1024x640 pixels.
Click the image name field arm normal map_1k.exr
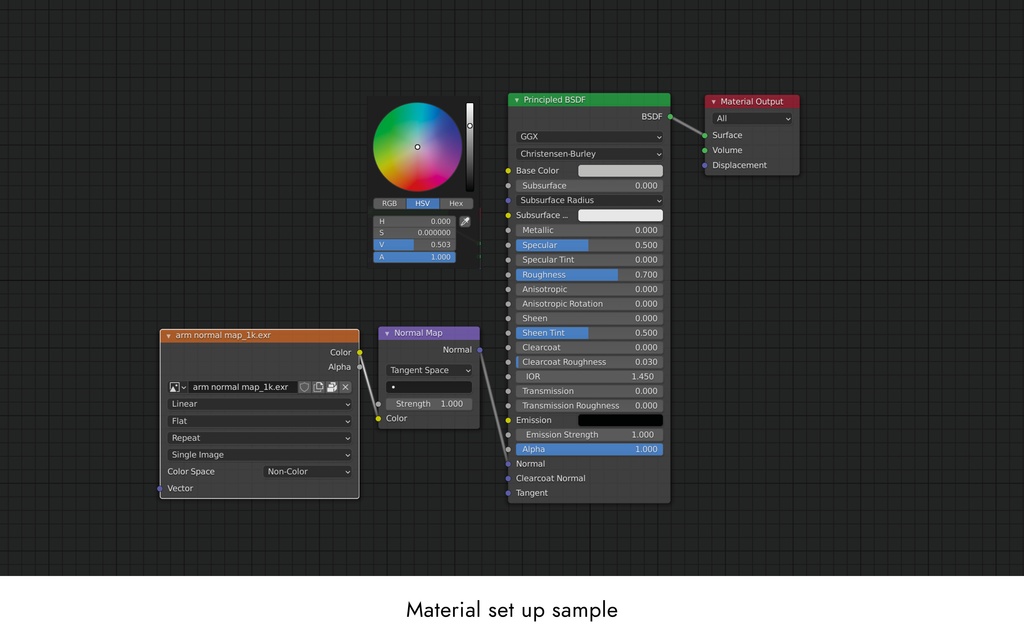pos(243,387)
